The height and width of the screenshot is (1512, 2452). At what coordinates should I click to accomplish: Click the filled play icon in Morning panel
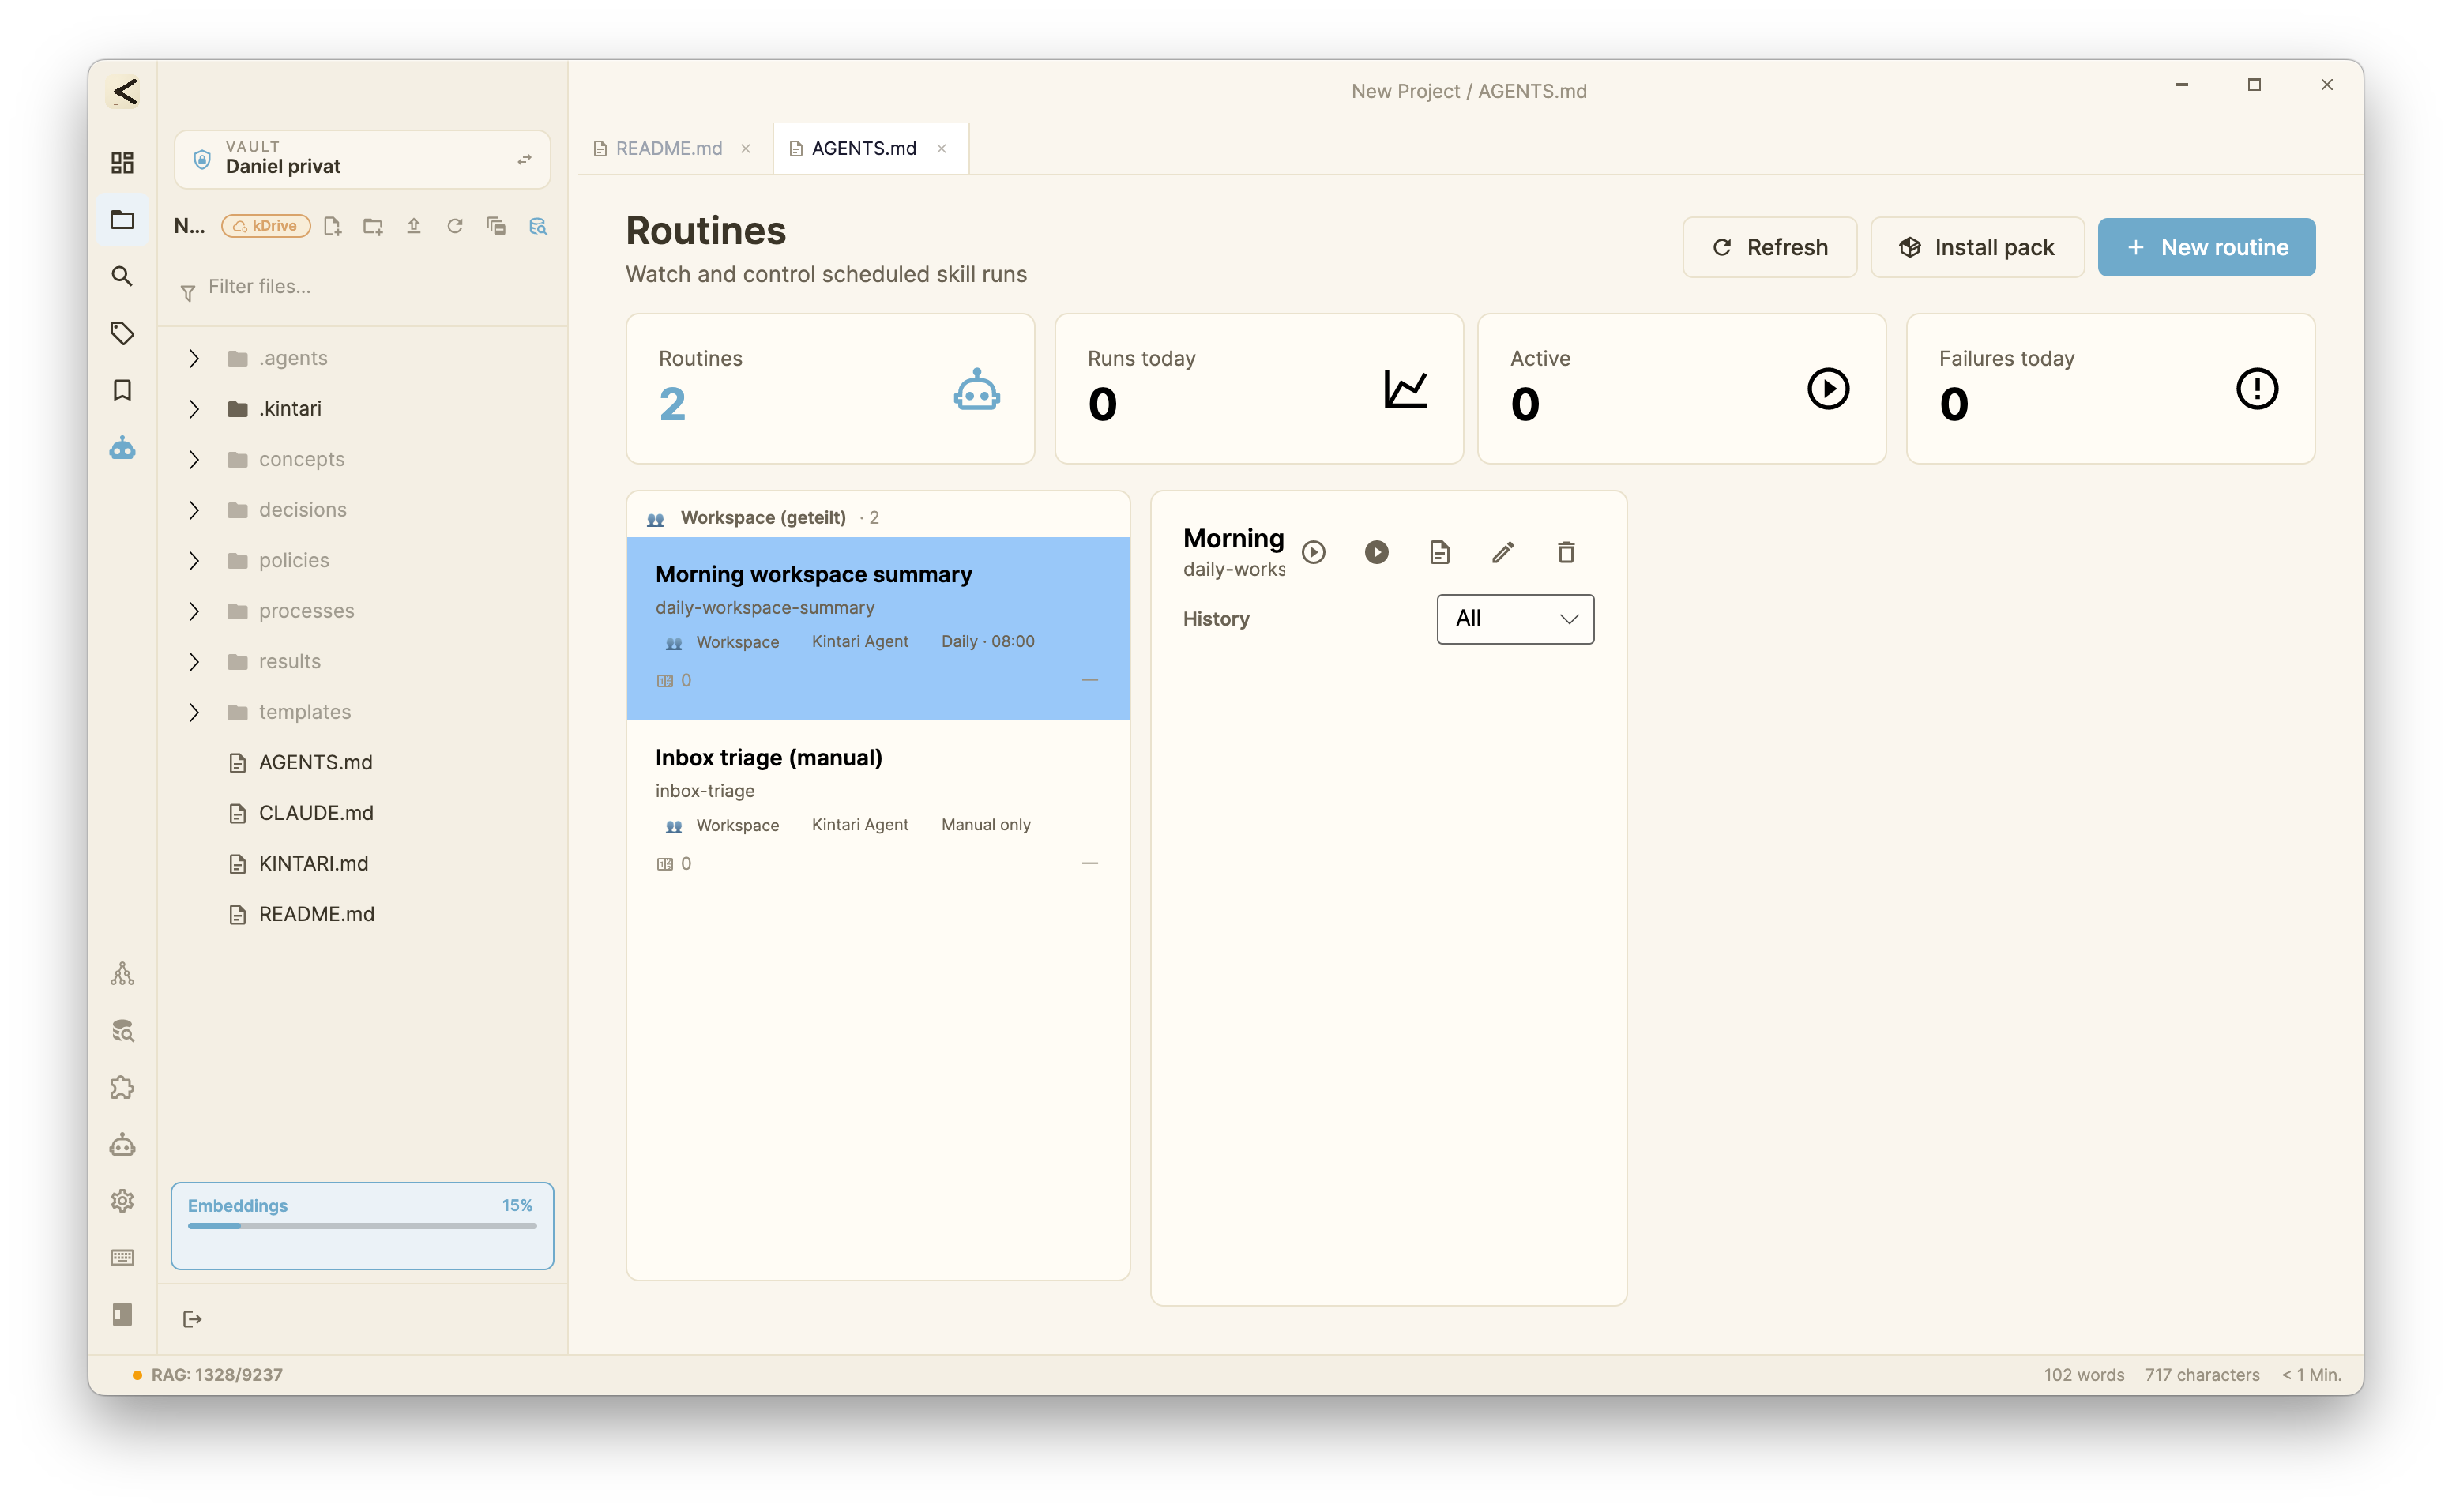1377,552
